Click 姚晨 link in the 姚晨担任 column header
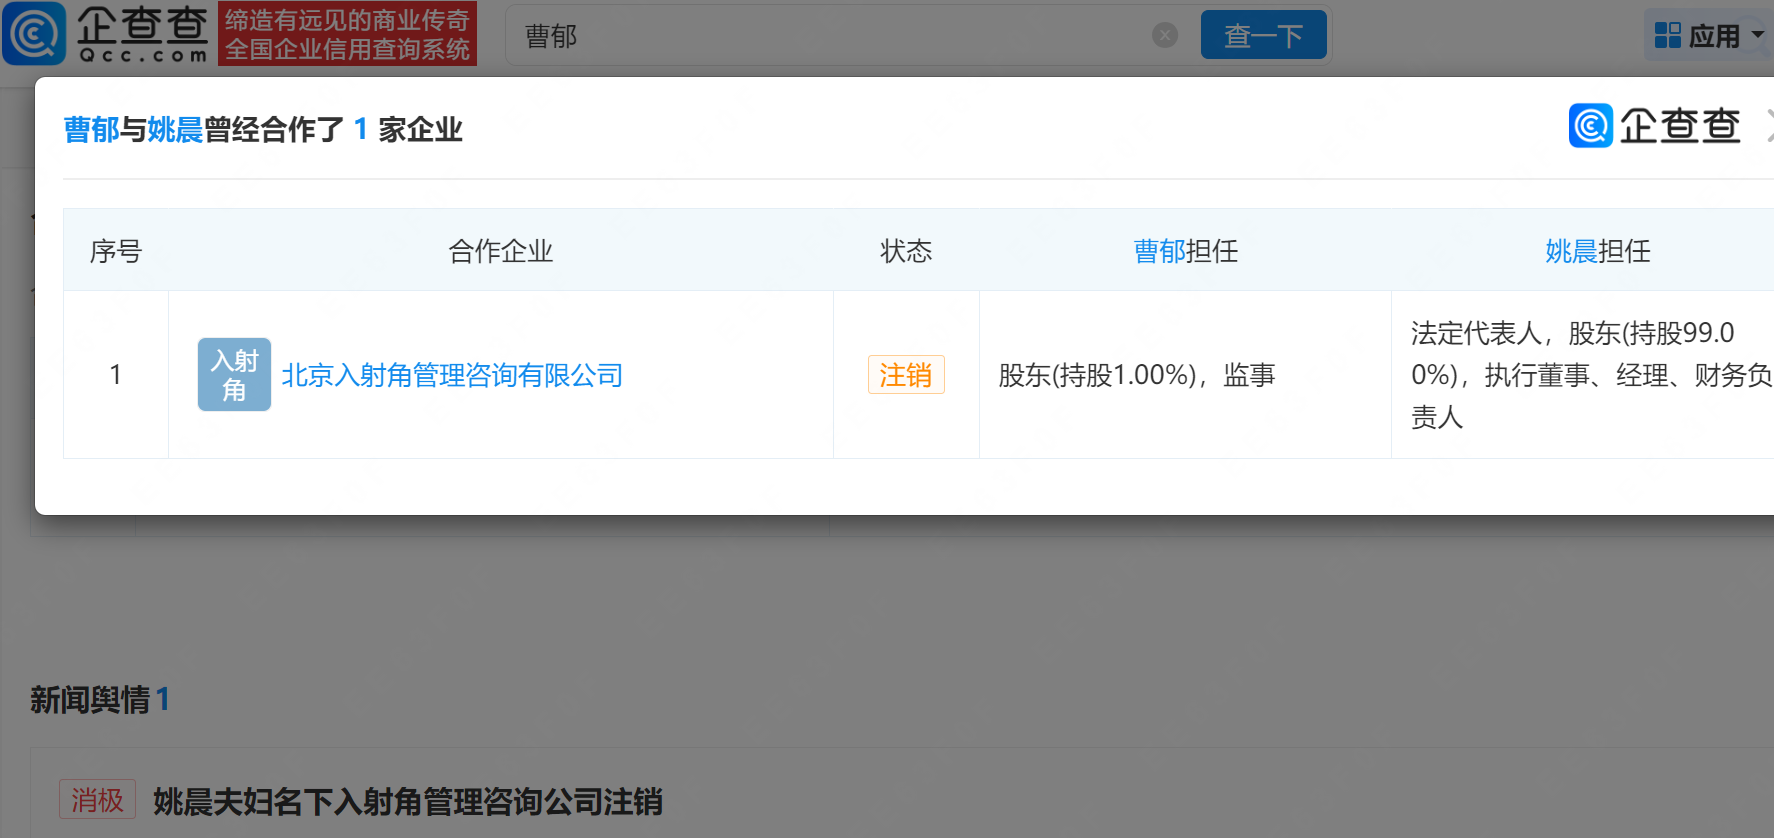1774x838 pixels. click(1571, 251)
